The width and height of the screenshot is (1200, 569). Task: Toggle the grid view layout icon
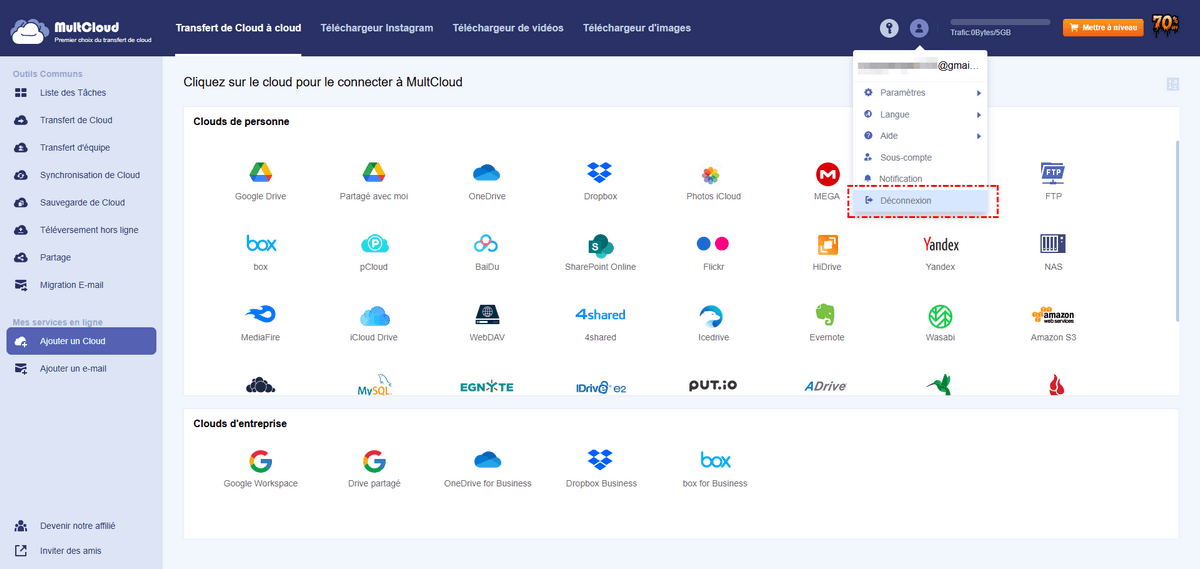(x=1172, y=85)
